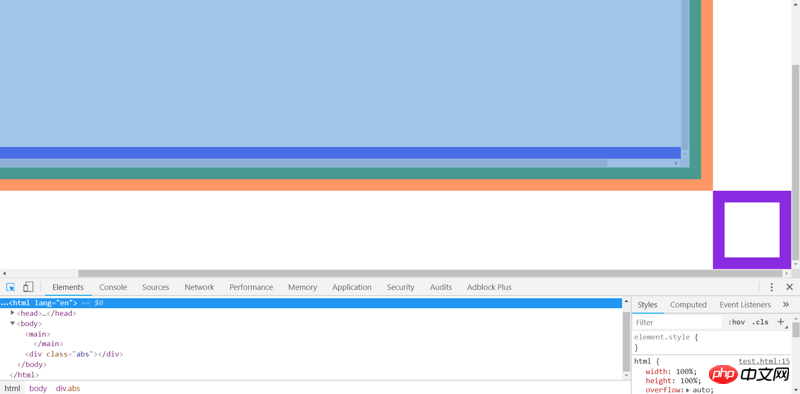800x394 pixels.
Task: Click the purple bordered box on page
Action: 752,230
